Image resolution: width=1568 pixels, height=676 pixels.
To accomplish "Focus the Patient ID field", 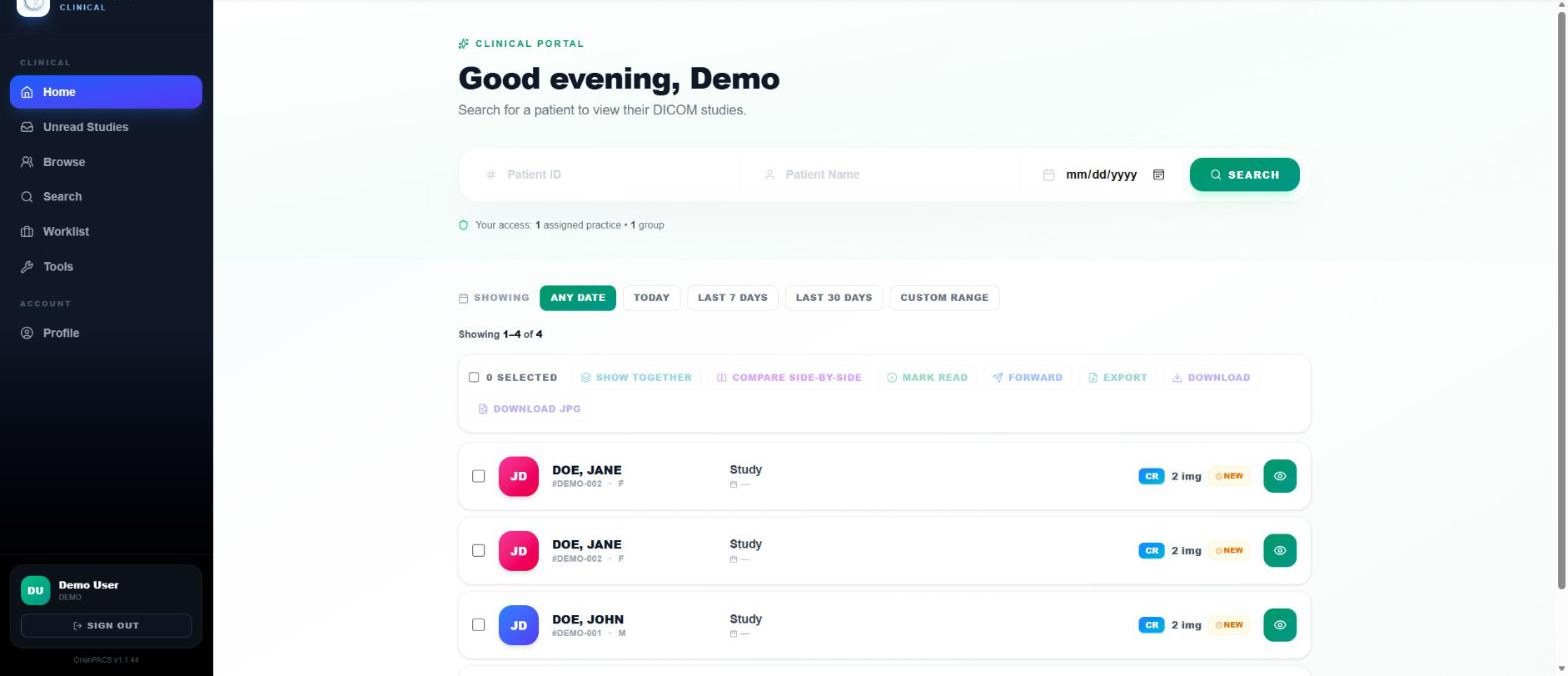I will 603,175.
